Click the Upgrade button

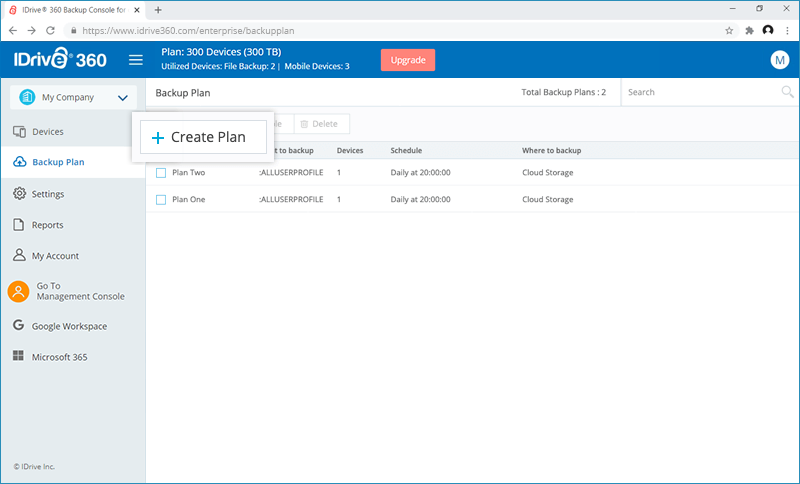coord(407,60)
